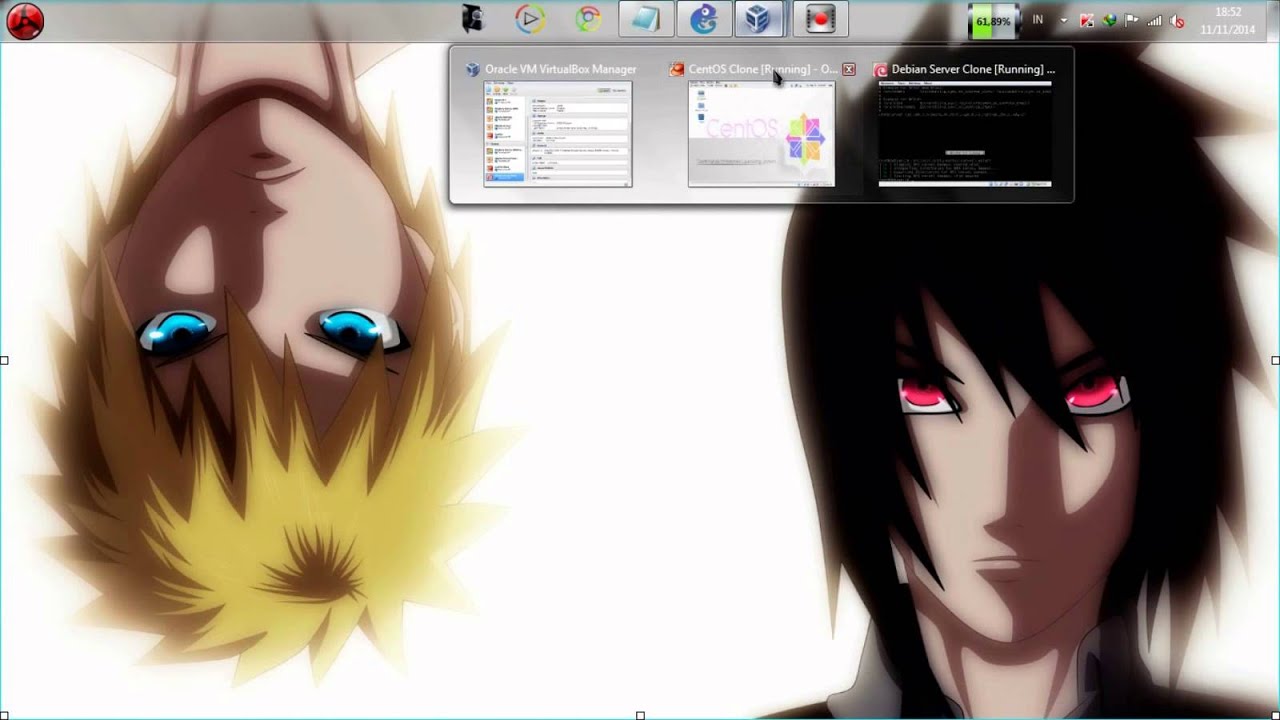Click the red screen recorder taskbar icon
1280x720 pixels.
click(x=820, y=19)
